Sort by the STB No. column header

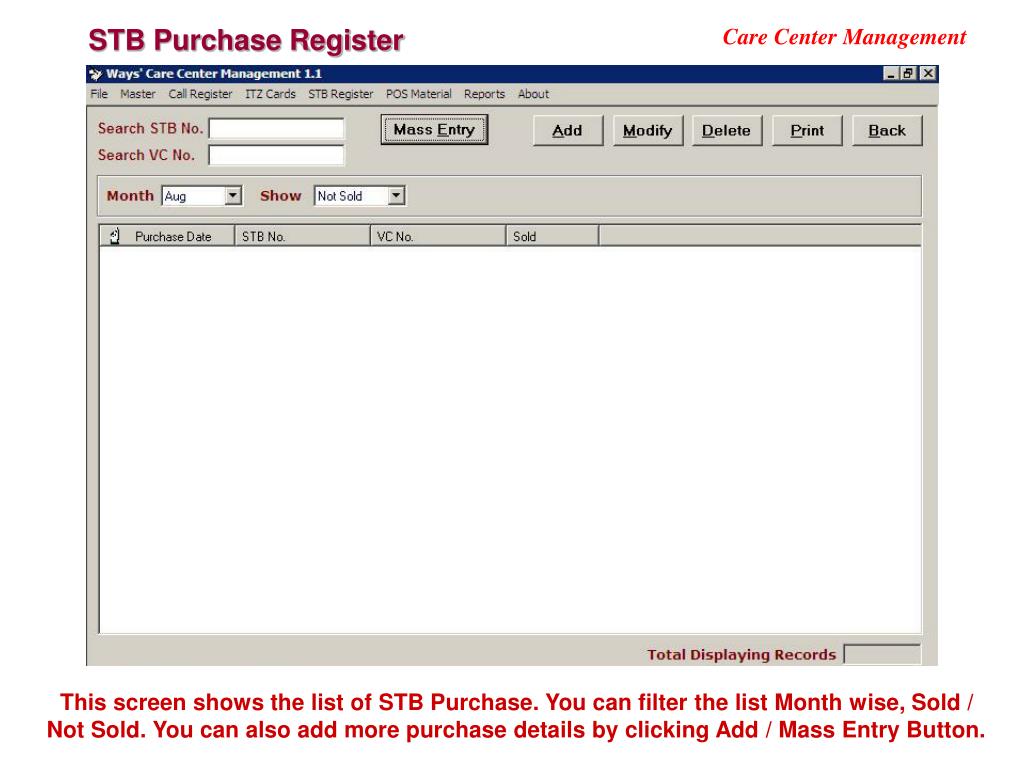(302, 237)
